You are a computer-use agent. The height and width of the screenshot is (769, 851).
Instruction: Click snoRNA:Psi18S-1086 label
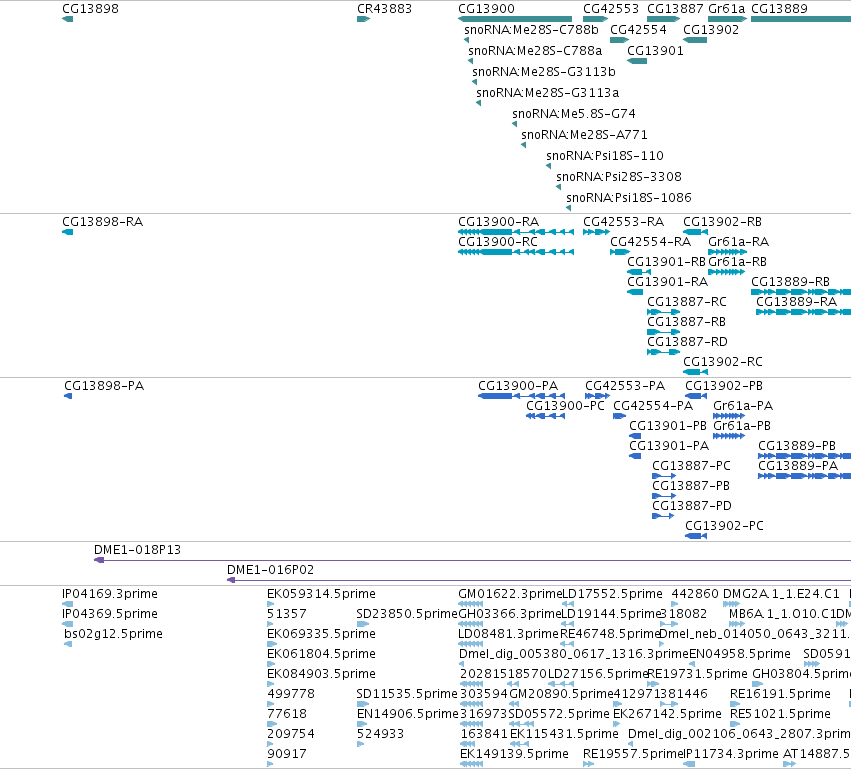pyautogui.click(x=628, y=198)
